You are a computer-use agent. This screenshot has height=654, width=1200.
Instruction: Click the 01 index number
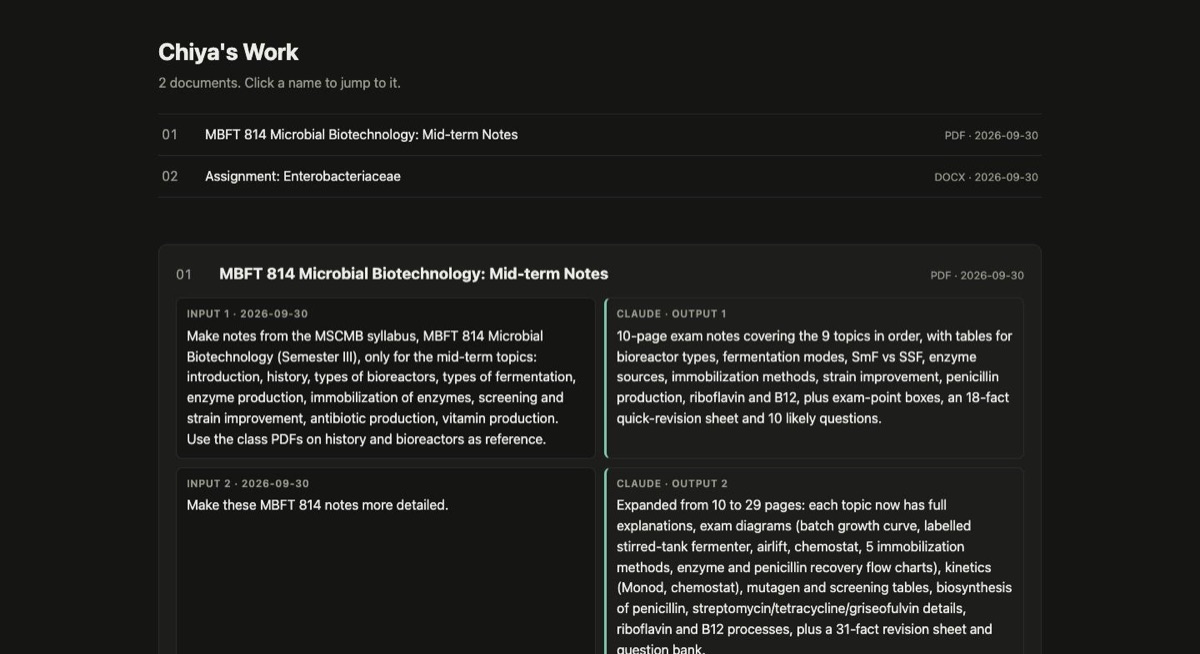[x=170, y=135]
